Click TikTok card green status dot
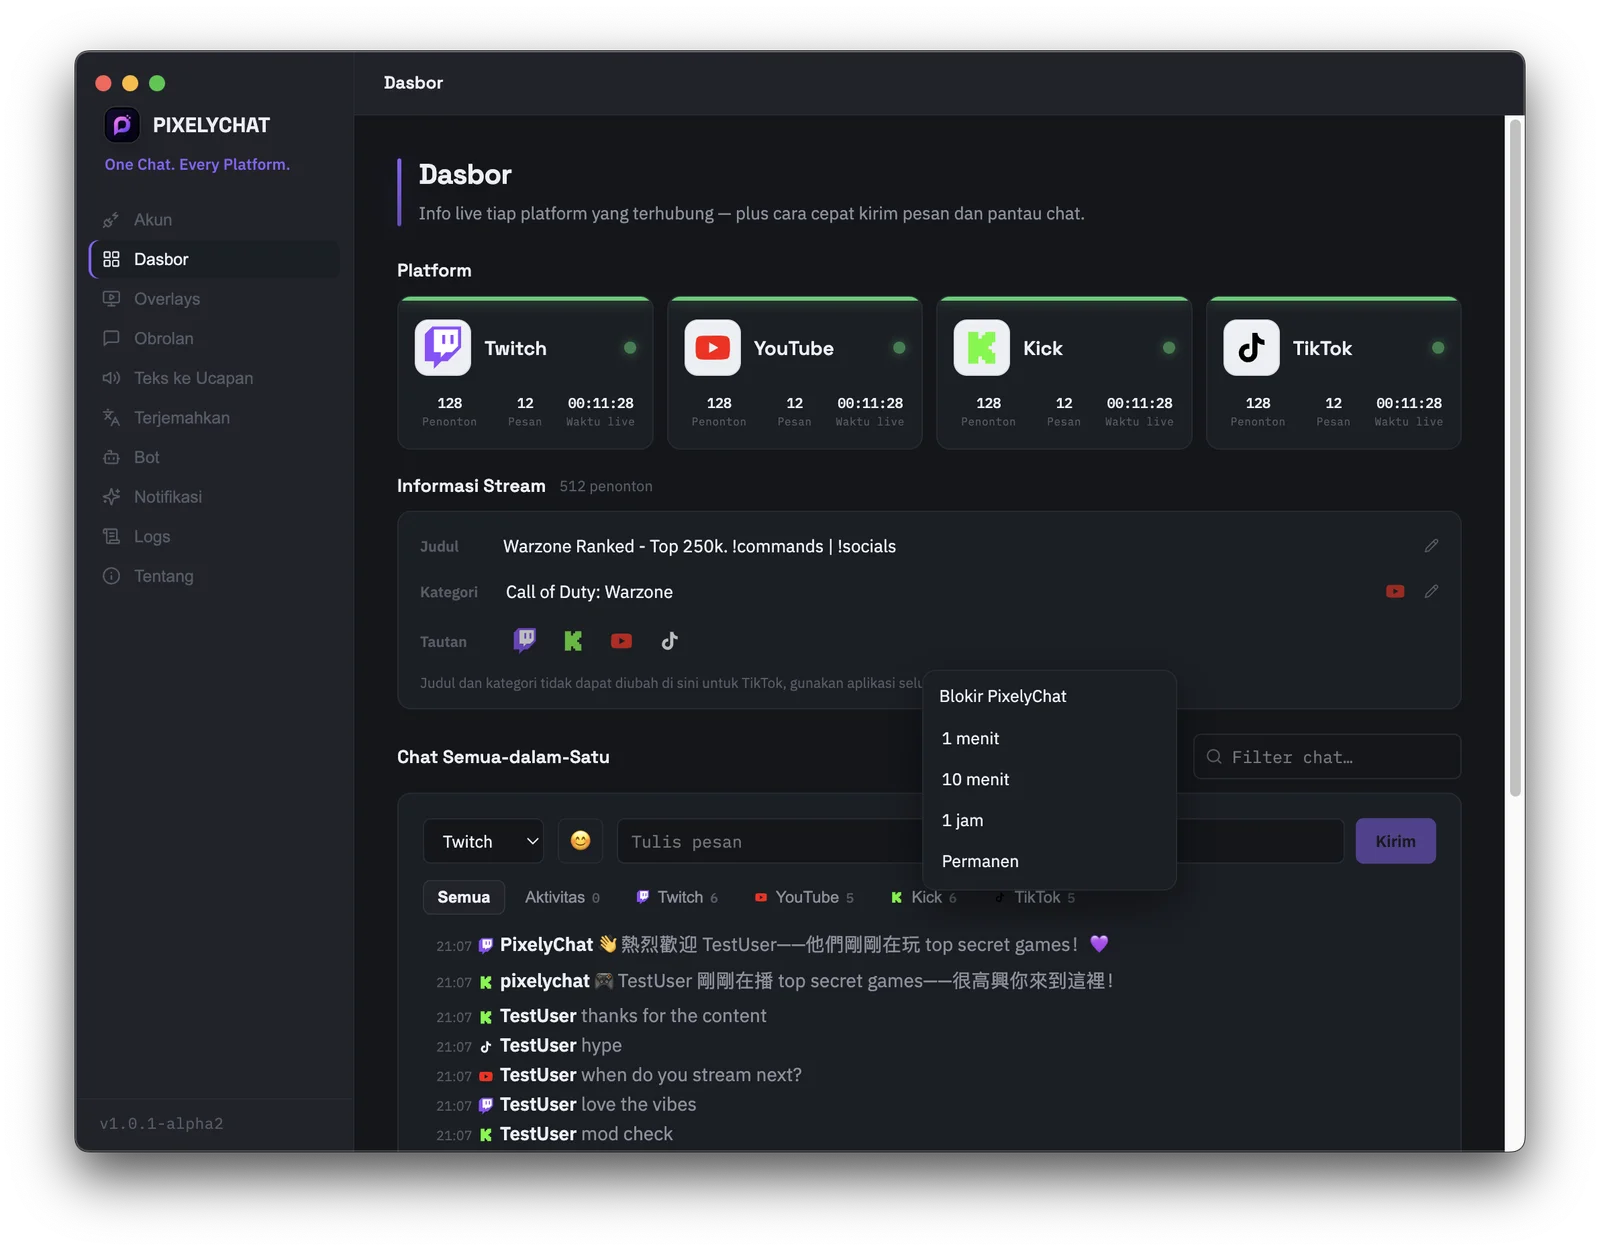The image size is (1600, 1251). pos(1438,348)
